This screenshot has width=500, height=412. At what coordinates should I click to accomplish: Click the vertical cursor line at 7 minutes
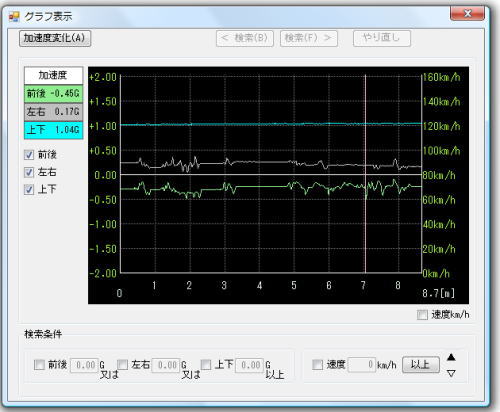click(365, 173)
